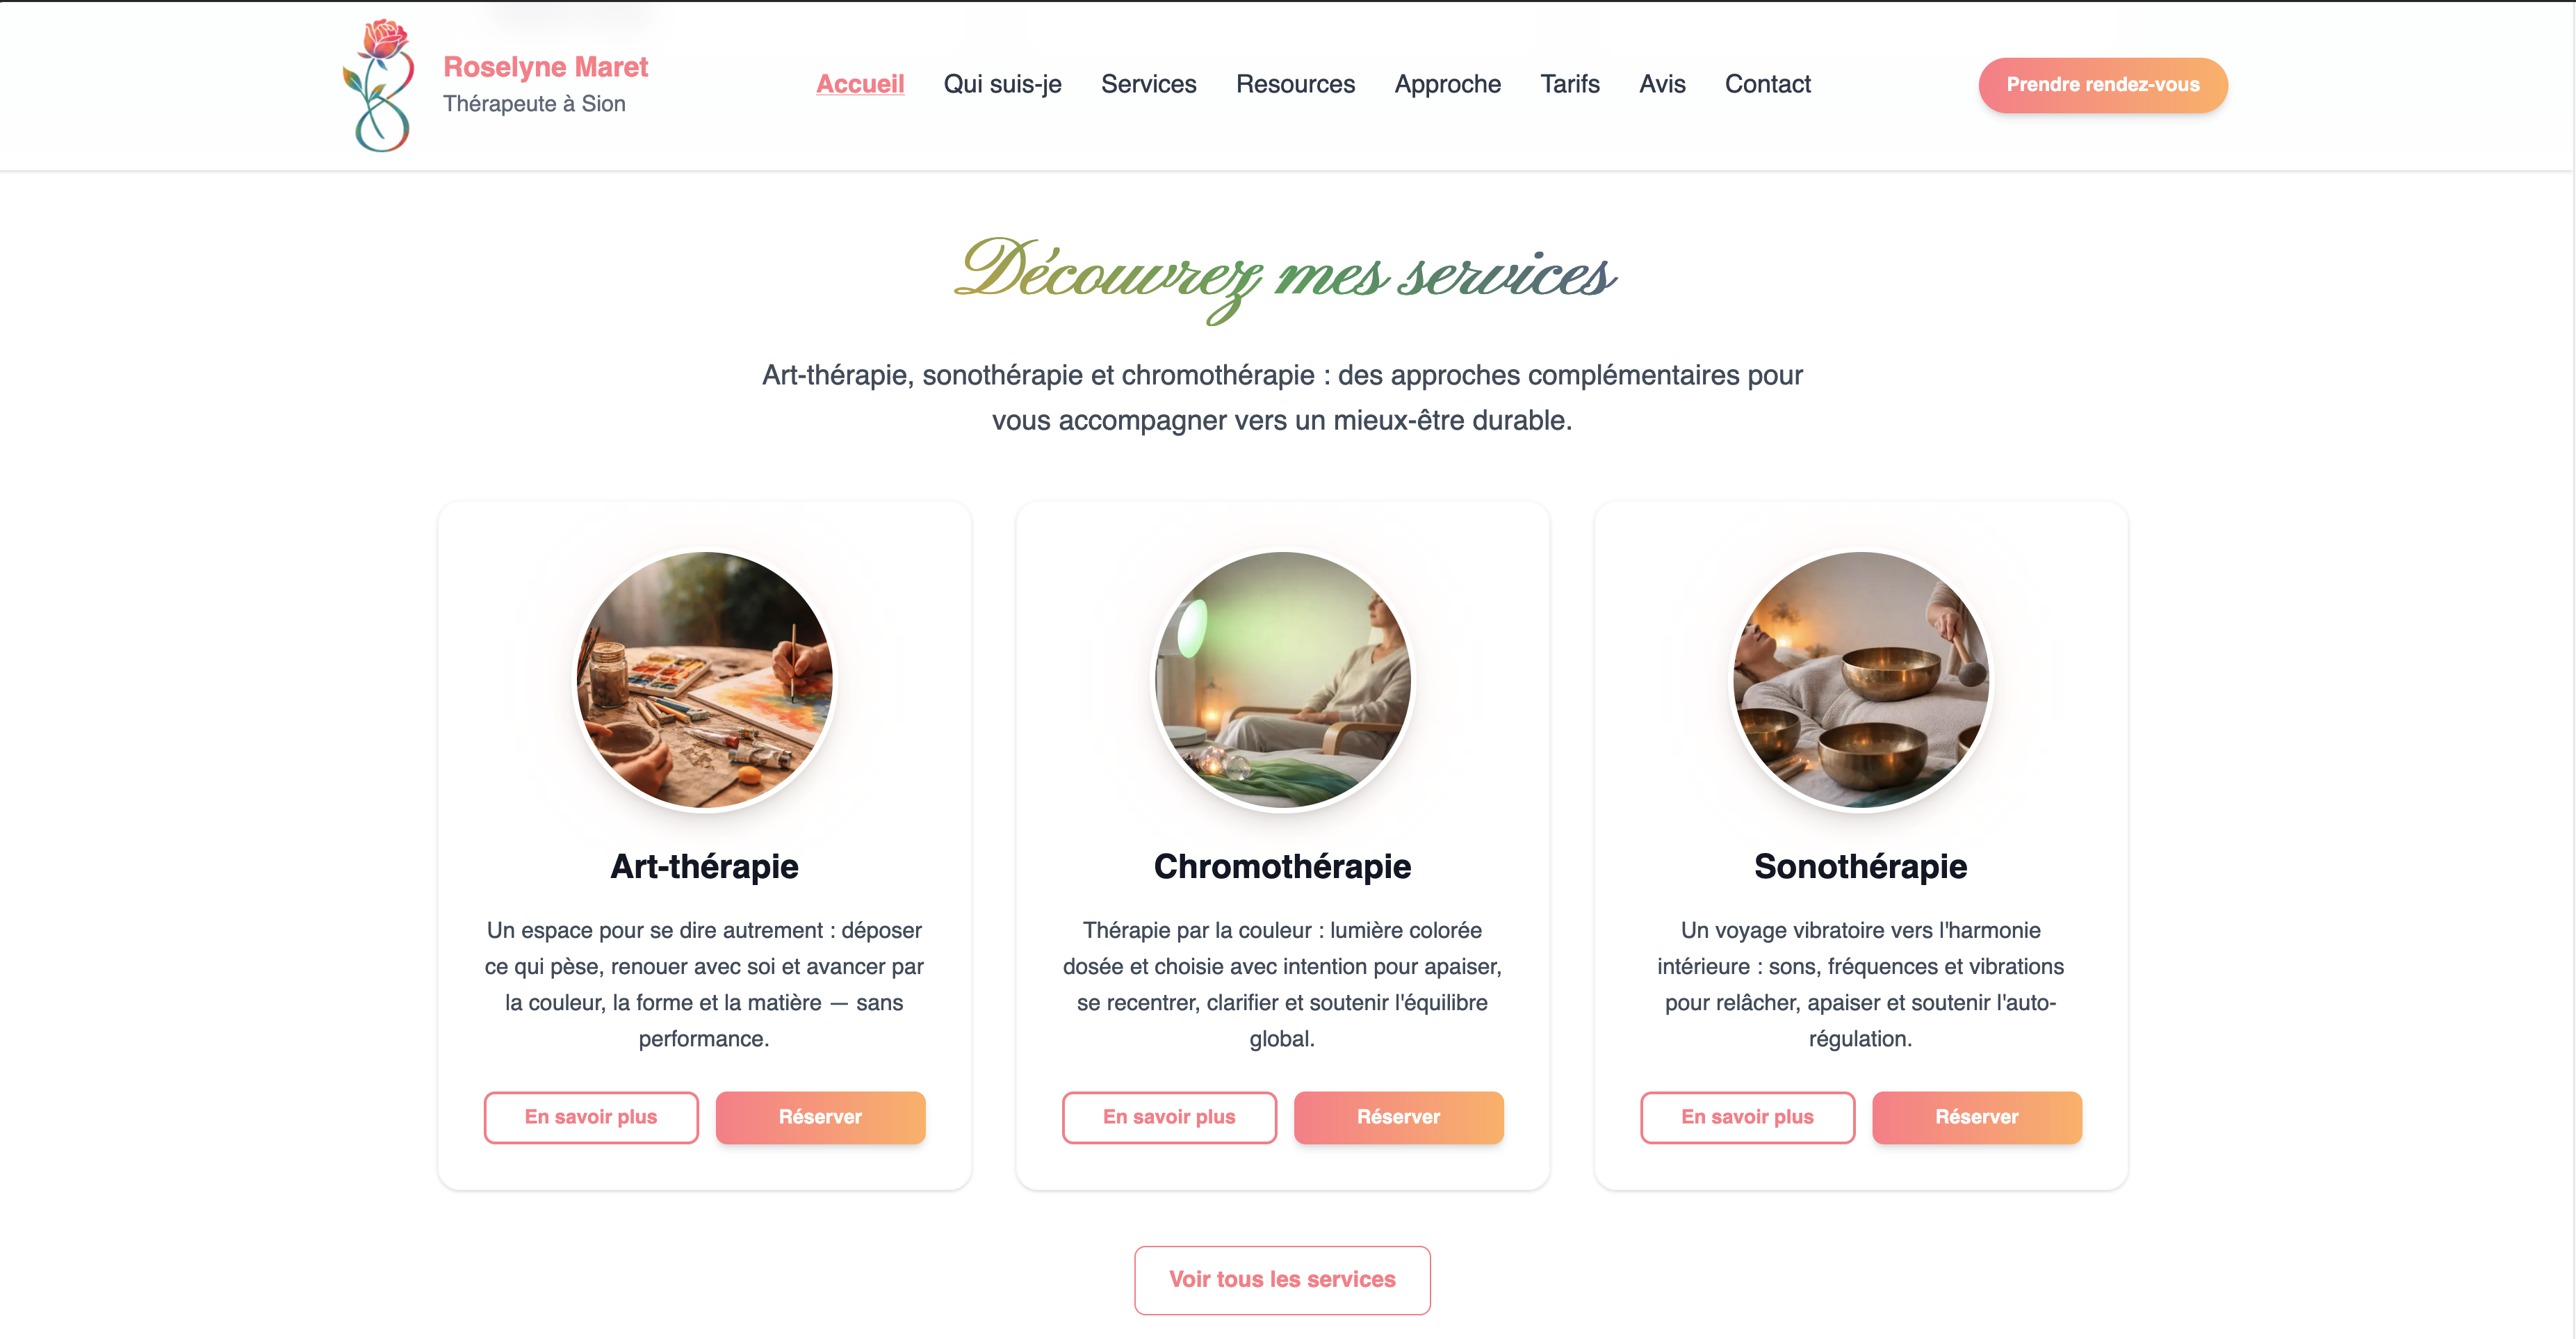This screenshot has height=1339, width=2576.
Task: Go to the Contact page
Action: 1767,84
